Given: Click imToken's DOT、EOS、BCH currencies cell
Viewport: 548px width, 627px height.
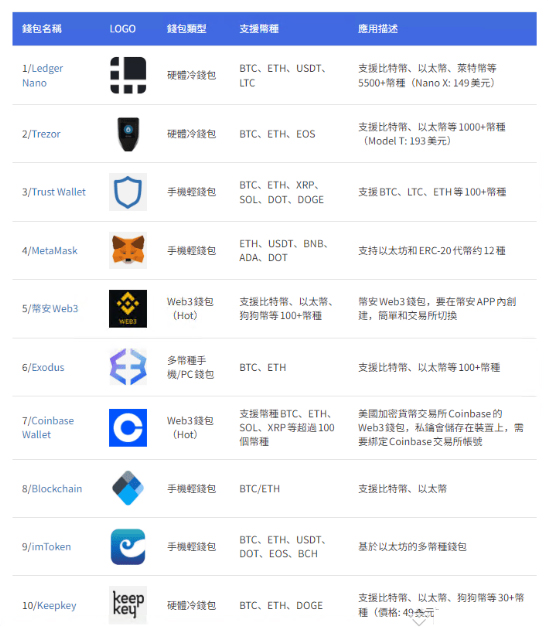Looking at the screenshot, I should (x=282, y=547).
